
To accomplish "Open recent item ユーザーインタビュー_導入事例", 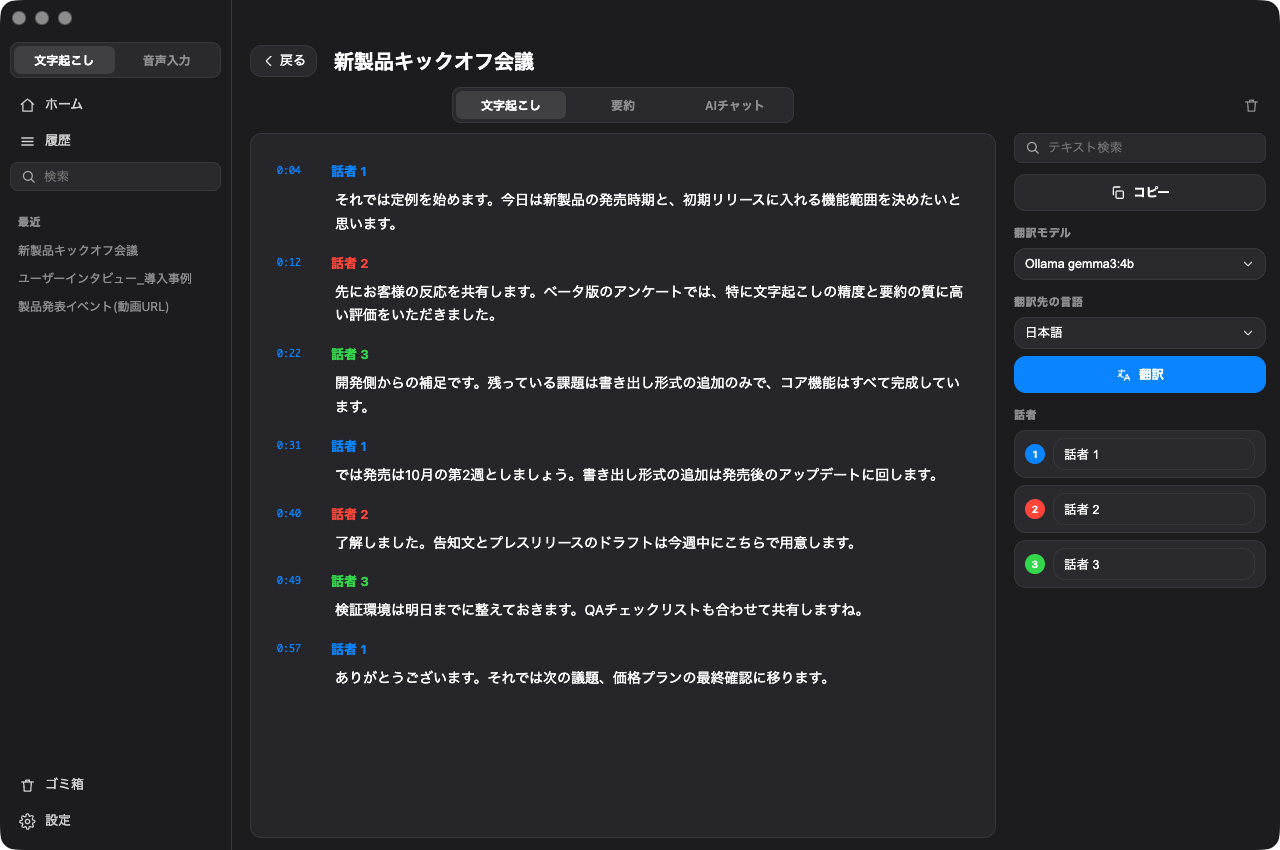I will coord(105,279).
